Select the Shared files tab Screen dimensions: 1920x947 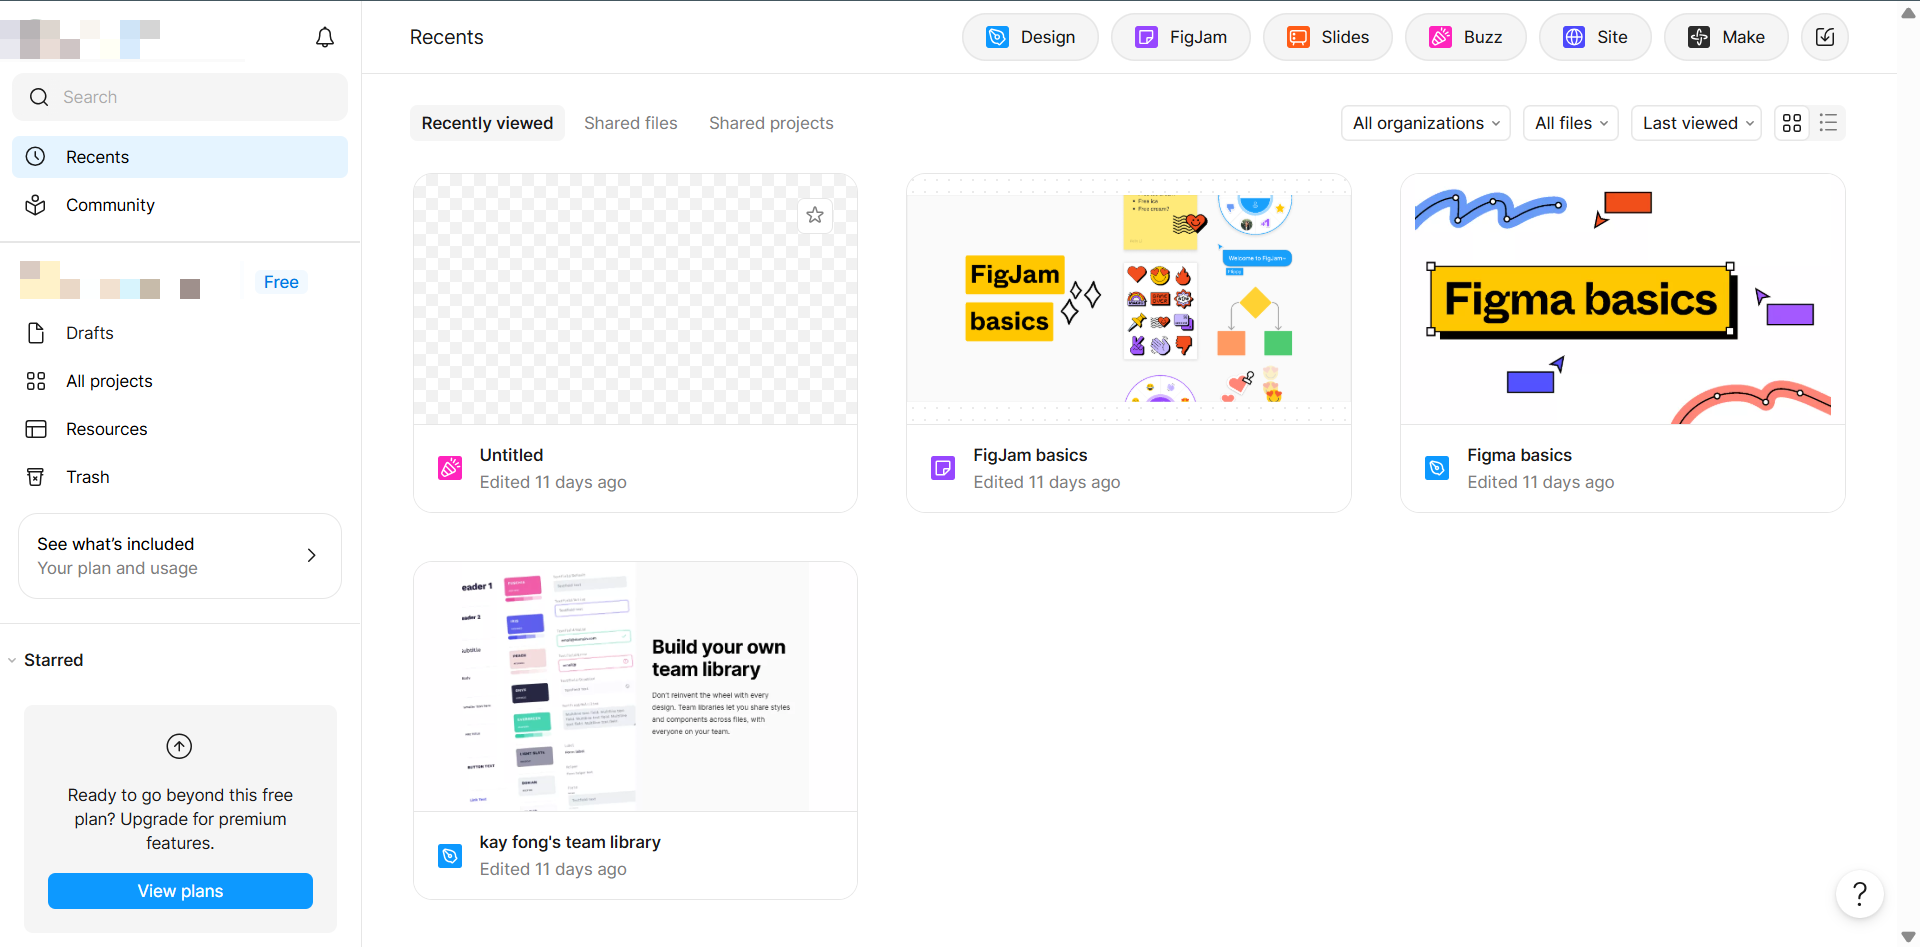tap(631, 123)
